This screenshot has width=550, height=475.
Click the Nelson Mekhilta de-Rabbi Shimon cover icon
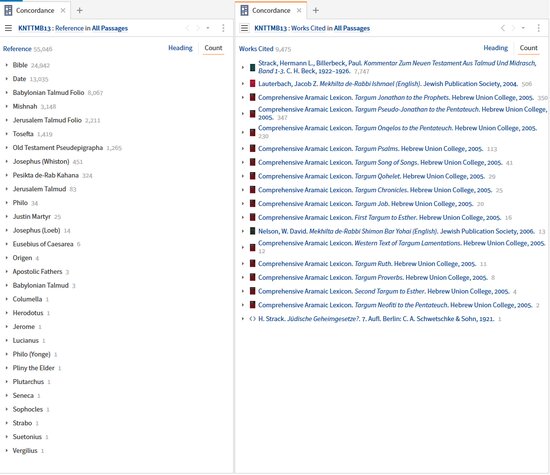tap(252, 231)
